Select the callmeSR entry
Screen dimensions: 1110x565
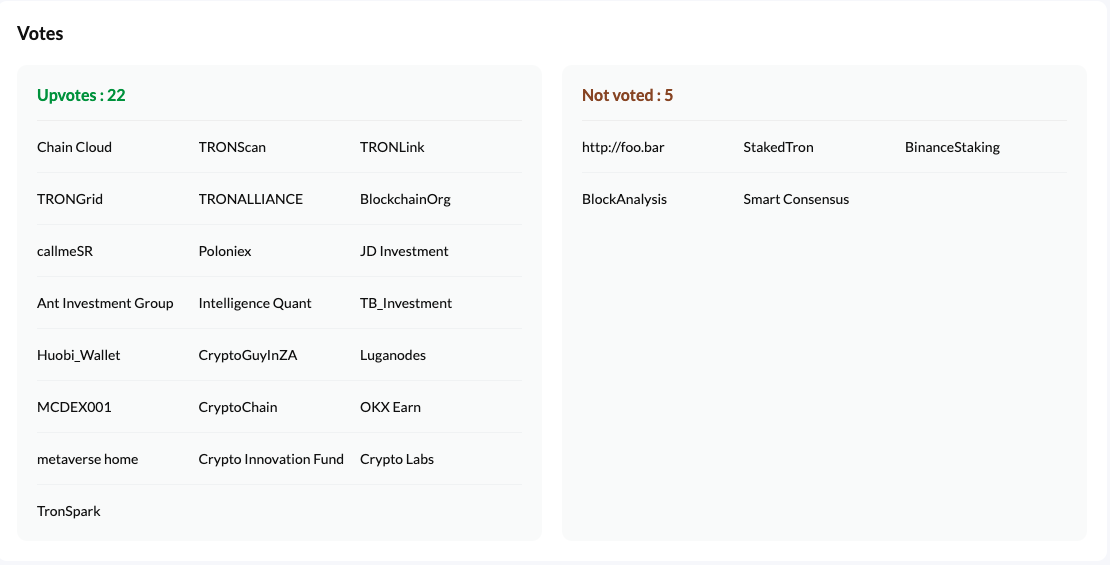click(65, 251)
